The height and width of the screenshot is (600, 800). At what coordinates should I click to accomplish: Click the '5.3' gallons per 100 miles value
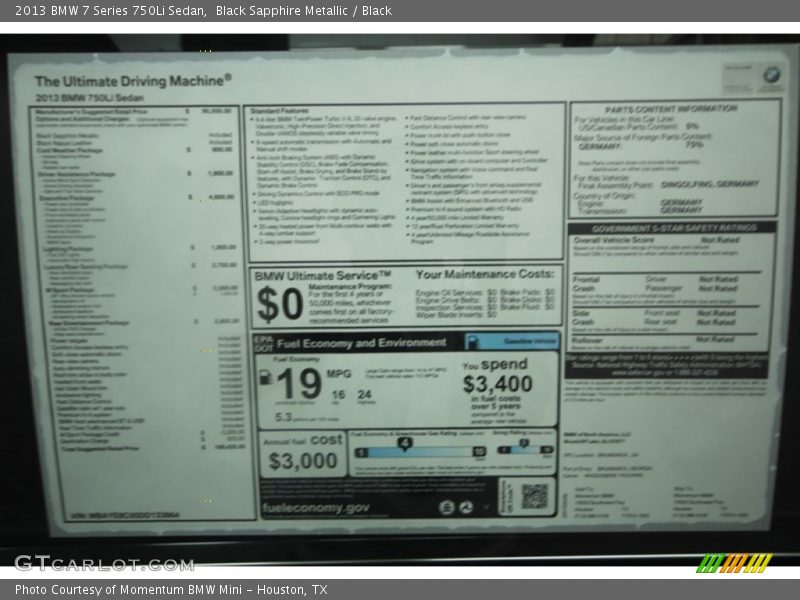click(x=283, y=417)
